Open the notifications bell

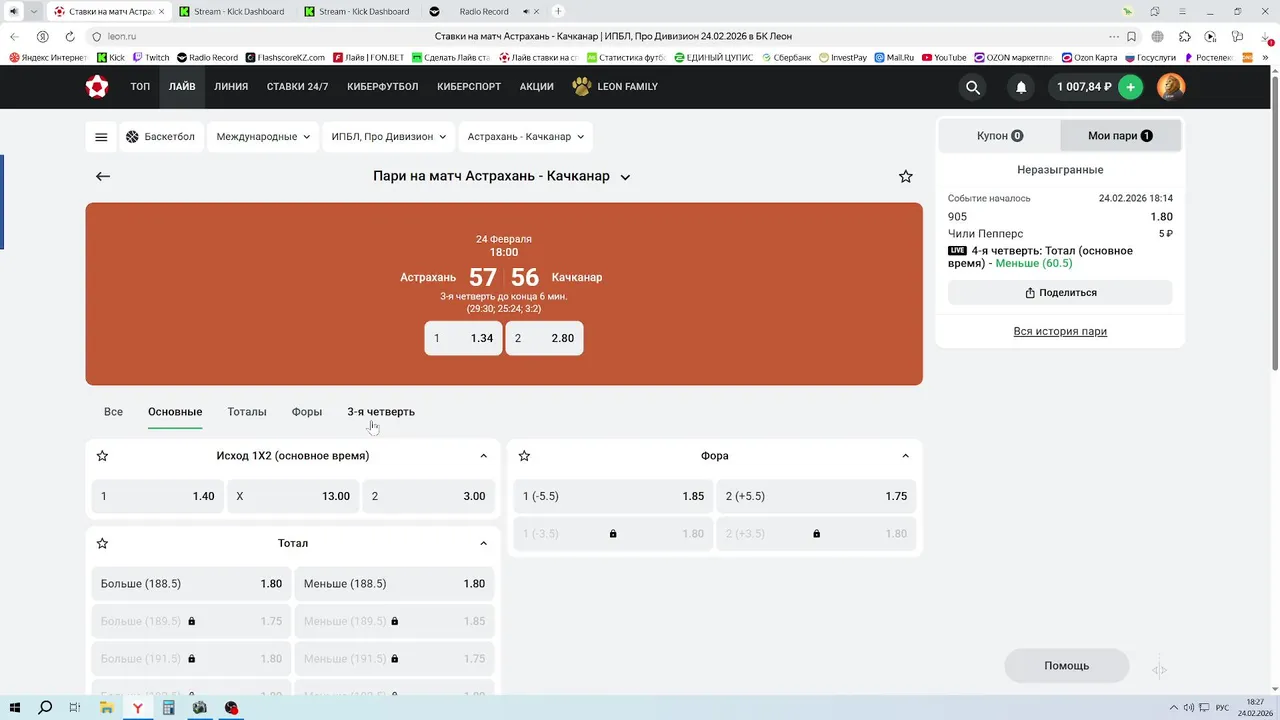pos(1021,87)
